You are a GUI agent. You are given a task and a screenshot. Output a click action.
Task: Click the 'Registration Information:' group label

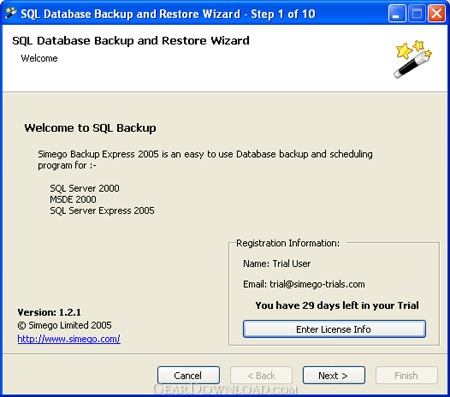coord(288,243)
